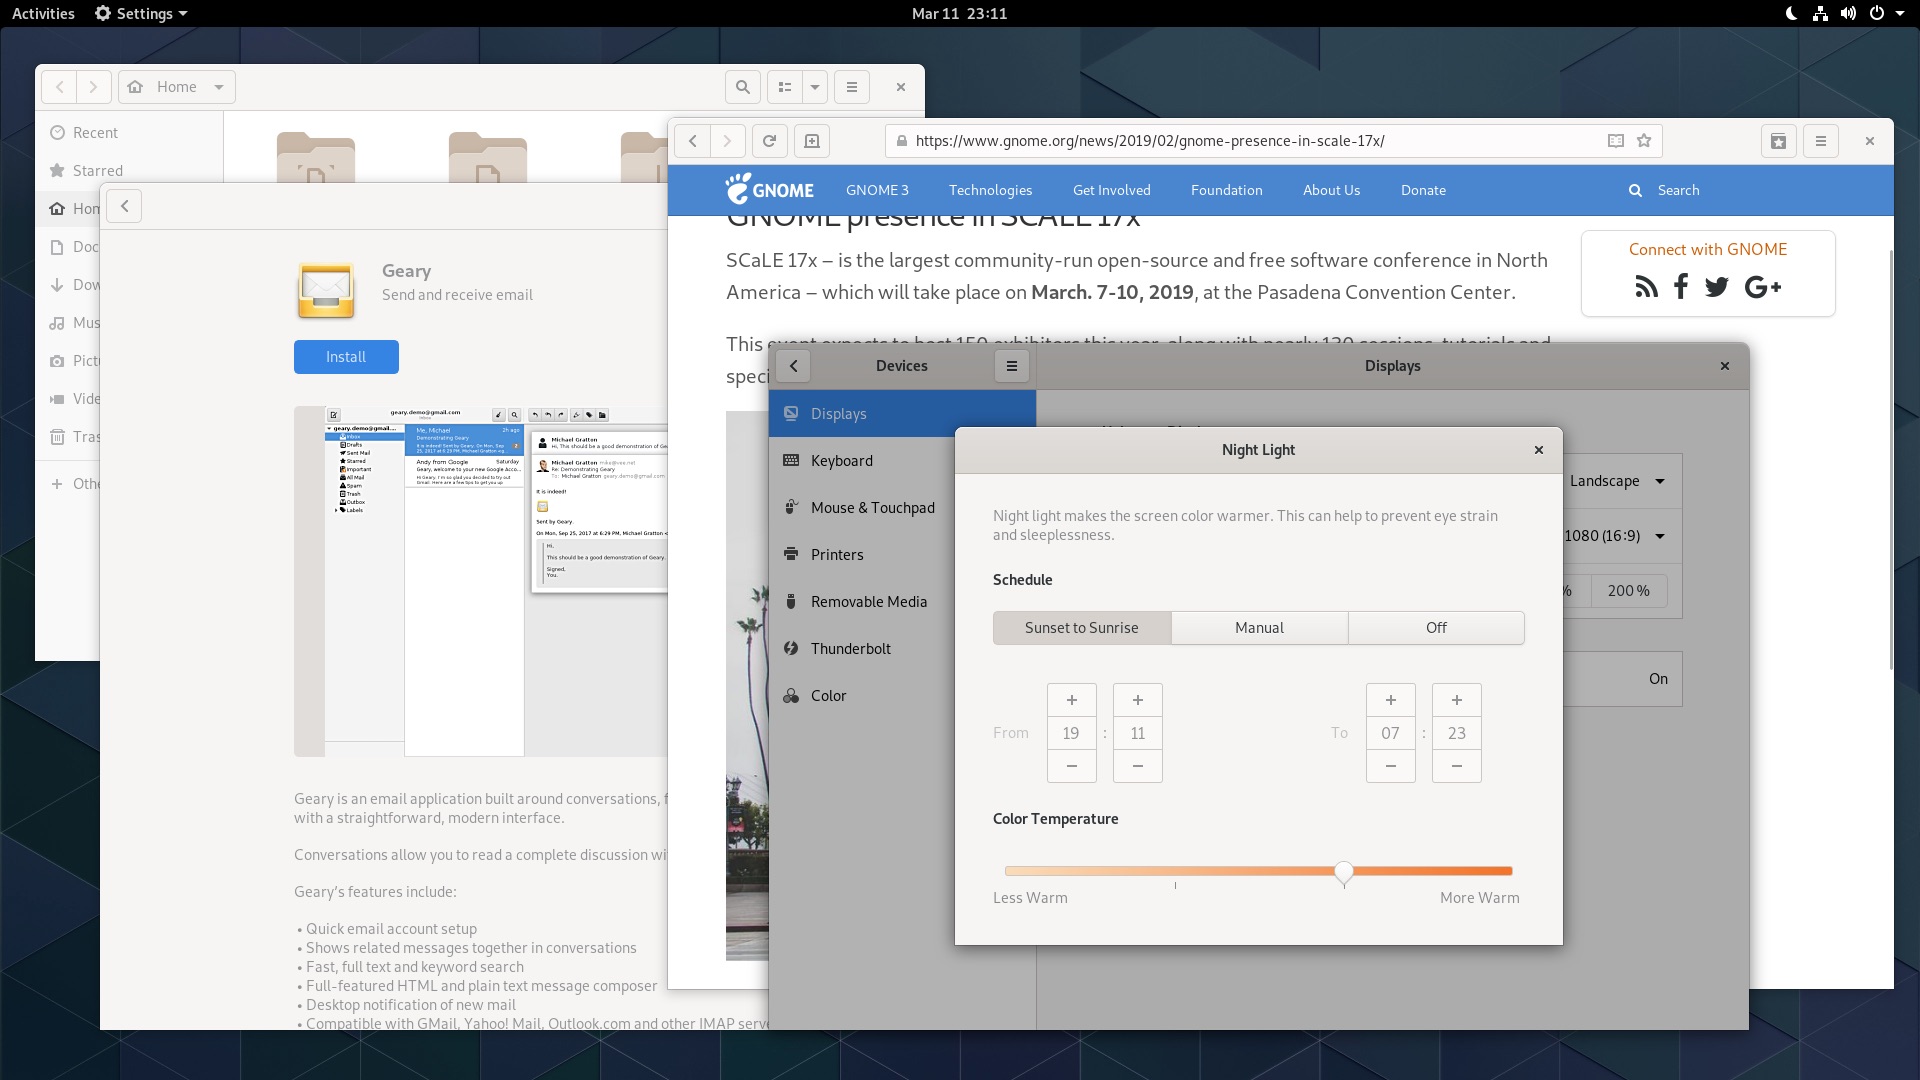Click the Donate link
1920x1080 pixels.
coord(1423,190)
